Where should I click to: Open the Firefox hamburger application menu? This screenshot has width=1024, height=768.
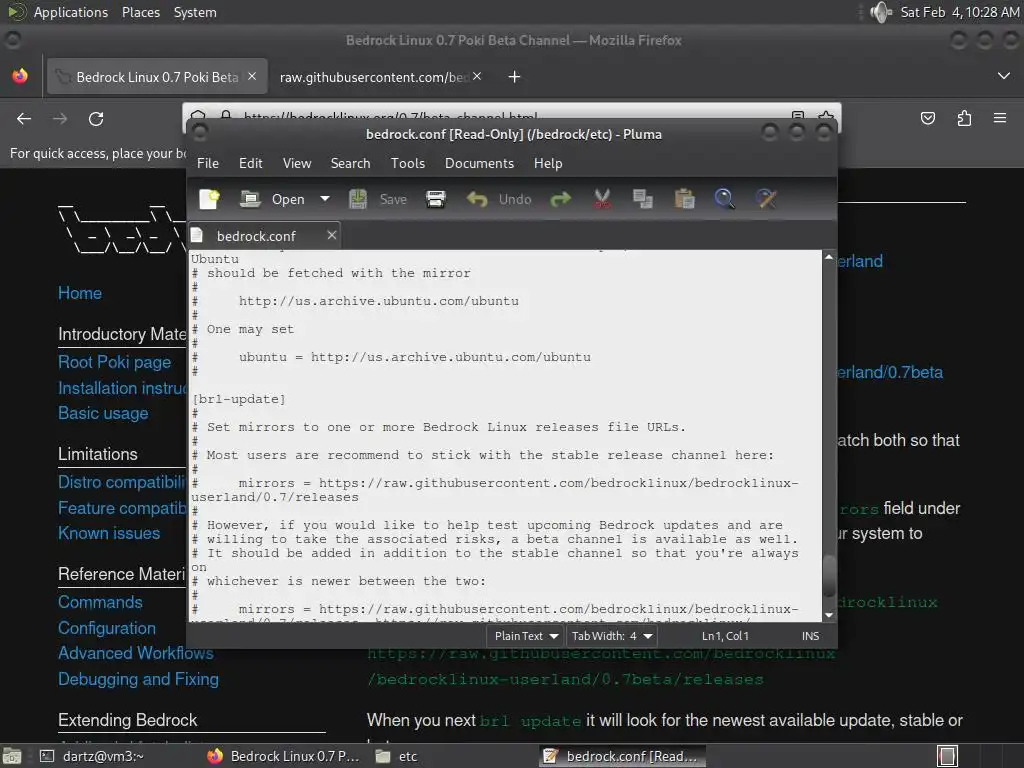1000,118
